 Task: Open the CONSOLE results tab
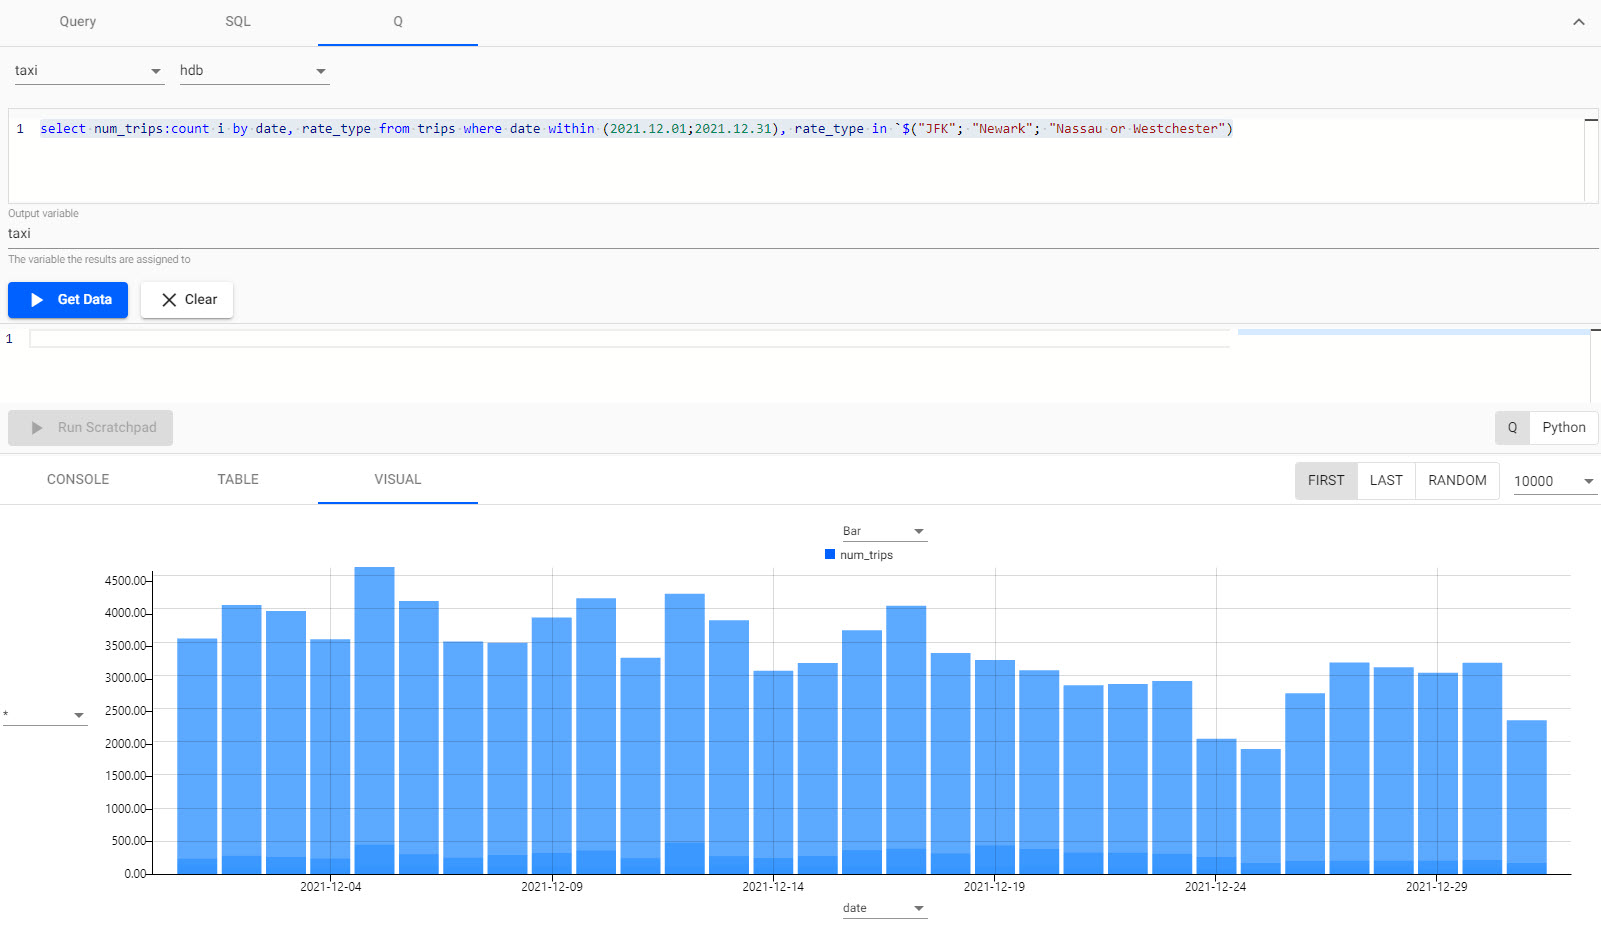(78, 479)
